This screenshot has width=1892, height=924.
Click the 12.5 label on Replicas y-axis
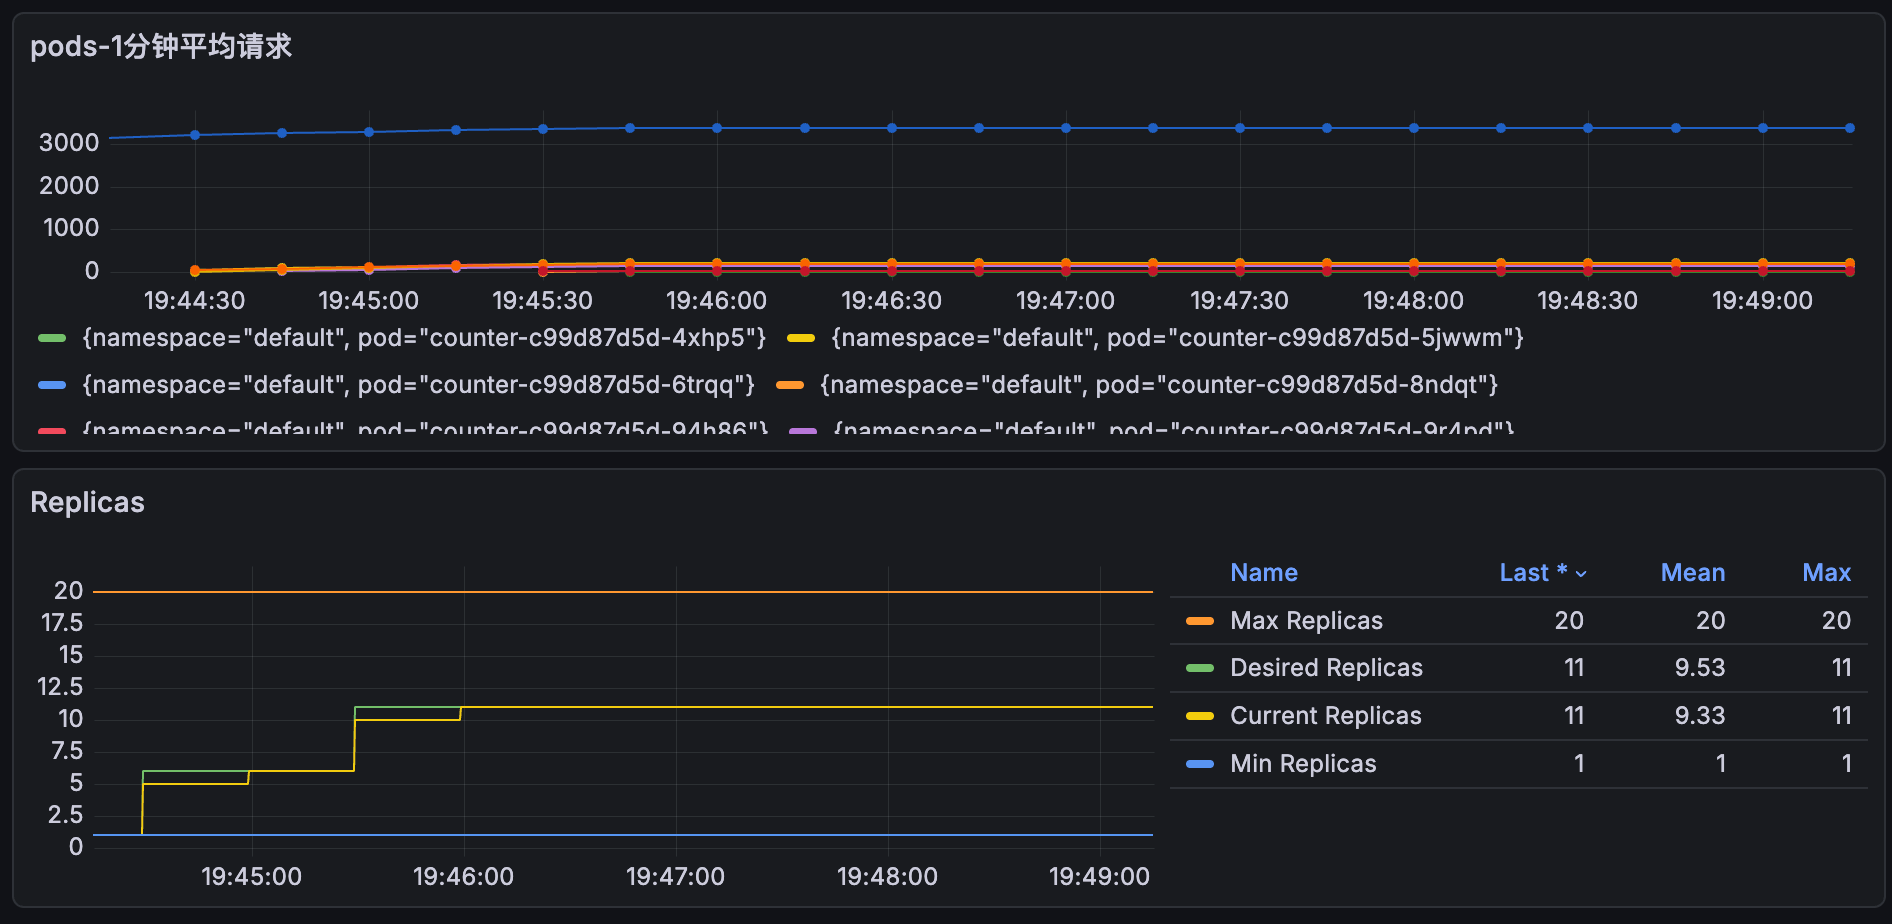pos(60,687)
